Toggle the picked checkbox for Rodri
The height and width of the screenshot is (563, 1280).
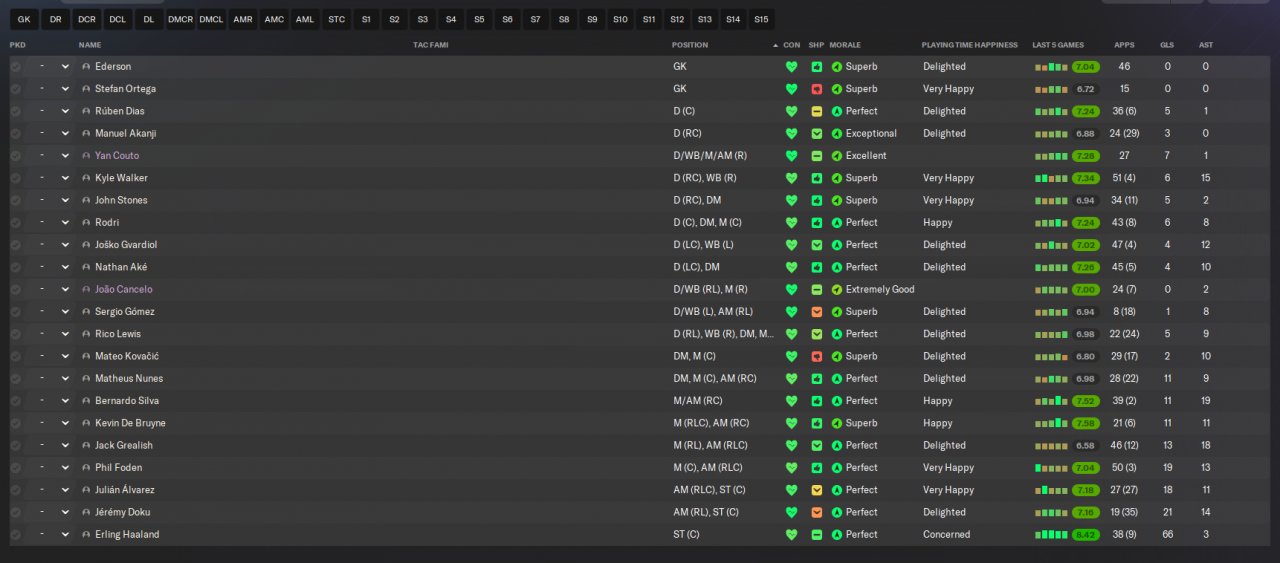coord(15,222)
